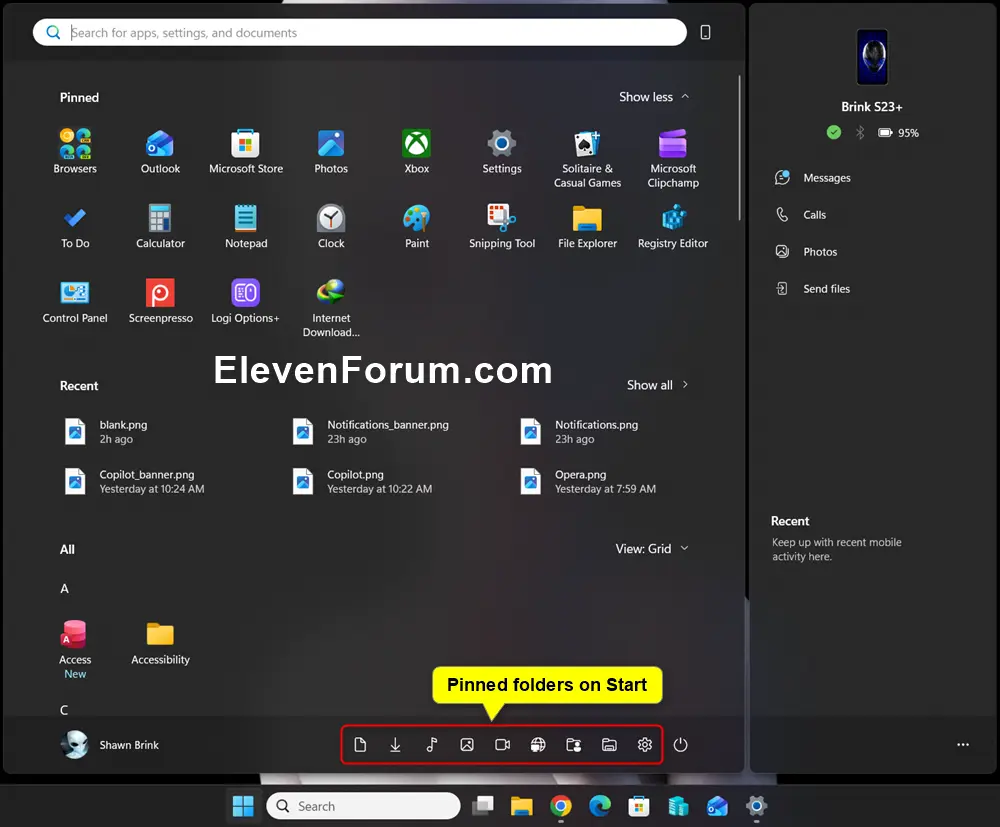This screenshot has height=827, width=1000.
Task: Open the Access app in the All list
Action: pyautogui.click(x=75, y=649)
